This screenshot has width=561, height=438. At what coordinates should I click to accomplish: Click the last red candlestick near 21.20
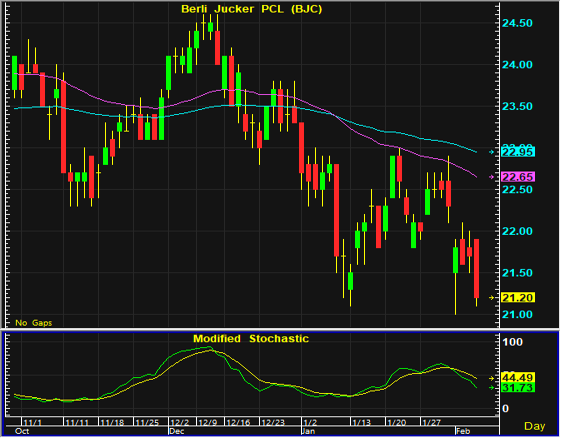[x=477, y=268]
